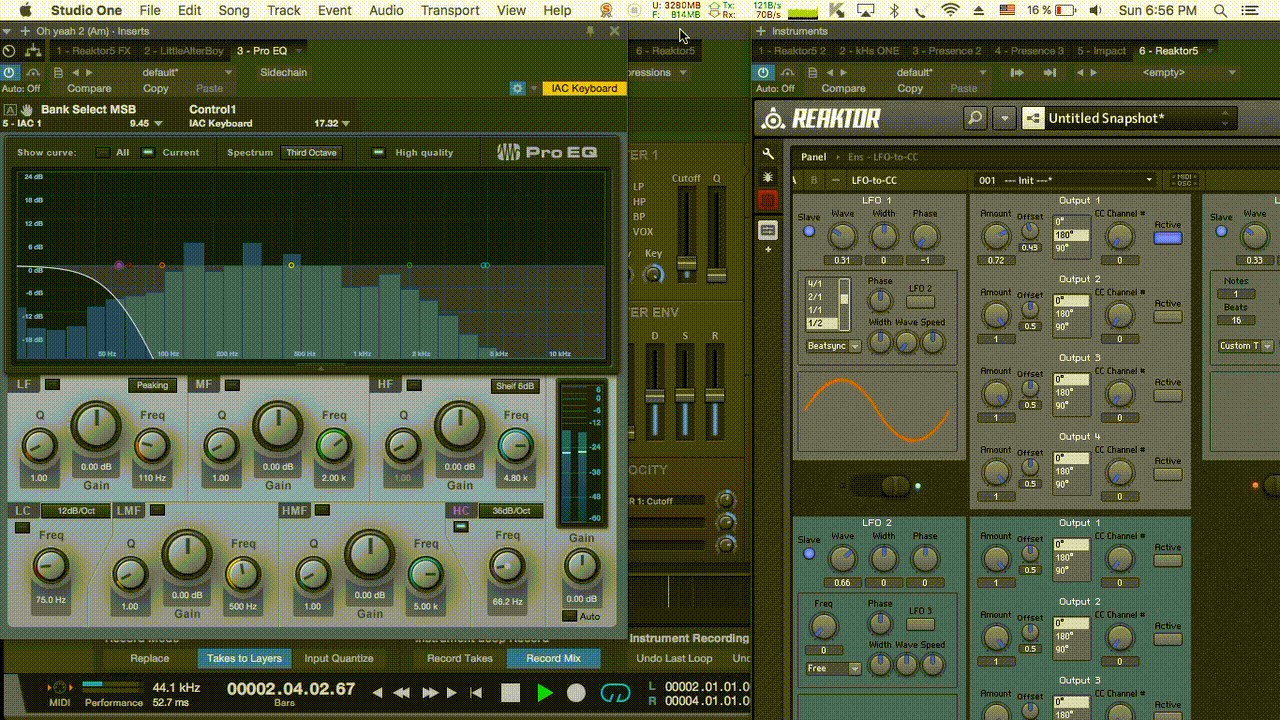Click the Record button in transport
This screenshot has height=720, width=1280.
pos(576,692)
